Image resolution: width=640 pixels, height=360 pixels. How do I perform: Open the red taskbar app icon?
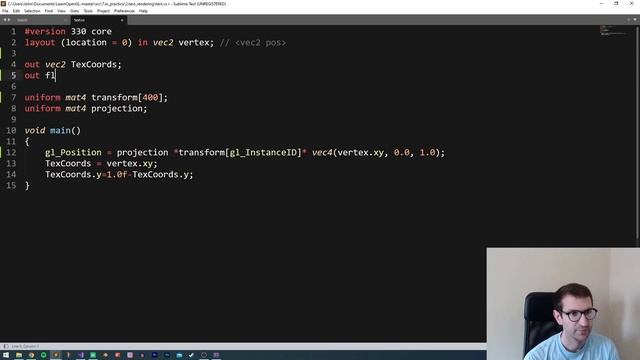[x=118, y=355]
